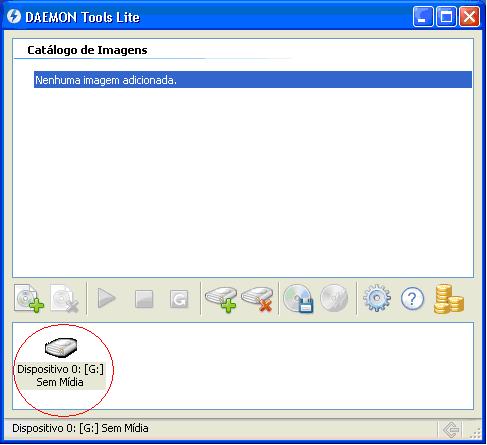Select the Dispositivo 0: [G:] virtual drive
The height and width of the screenshot is (445, 487).
click(x=60, y=363)
